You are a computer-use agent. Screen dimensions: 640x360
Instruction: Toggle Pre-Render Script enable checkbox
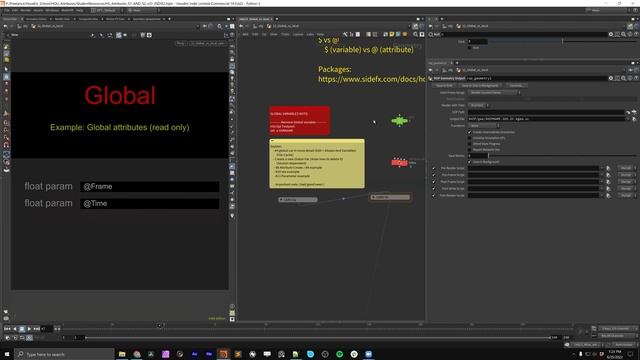(x=433, y=168)
